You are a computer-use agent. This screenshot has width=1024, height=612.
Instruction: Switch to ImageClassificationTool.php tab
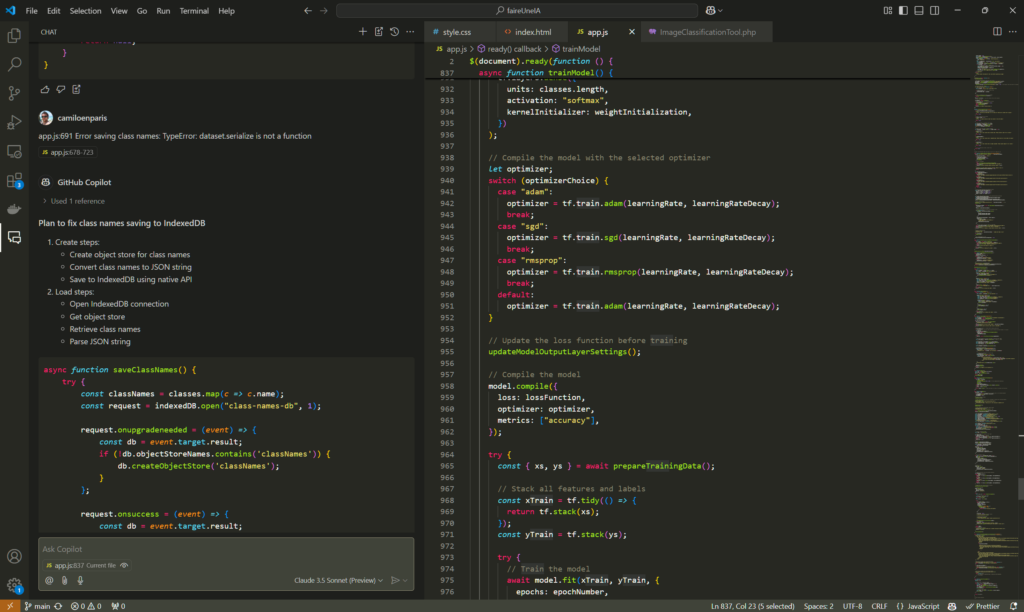tap(707, 32)
